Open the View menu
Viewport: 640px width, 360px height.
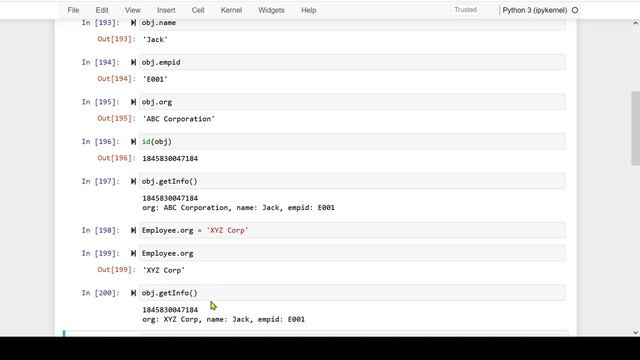(132, 10)
